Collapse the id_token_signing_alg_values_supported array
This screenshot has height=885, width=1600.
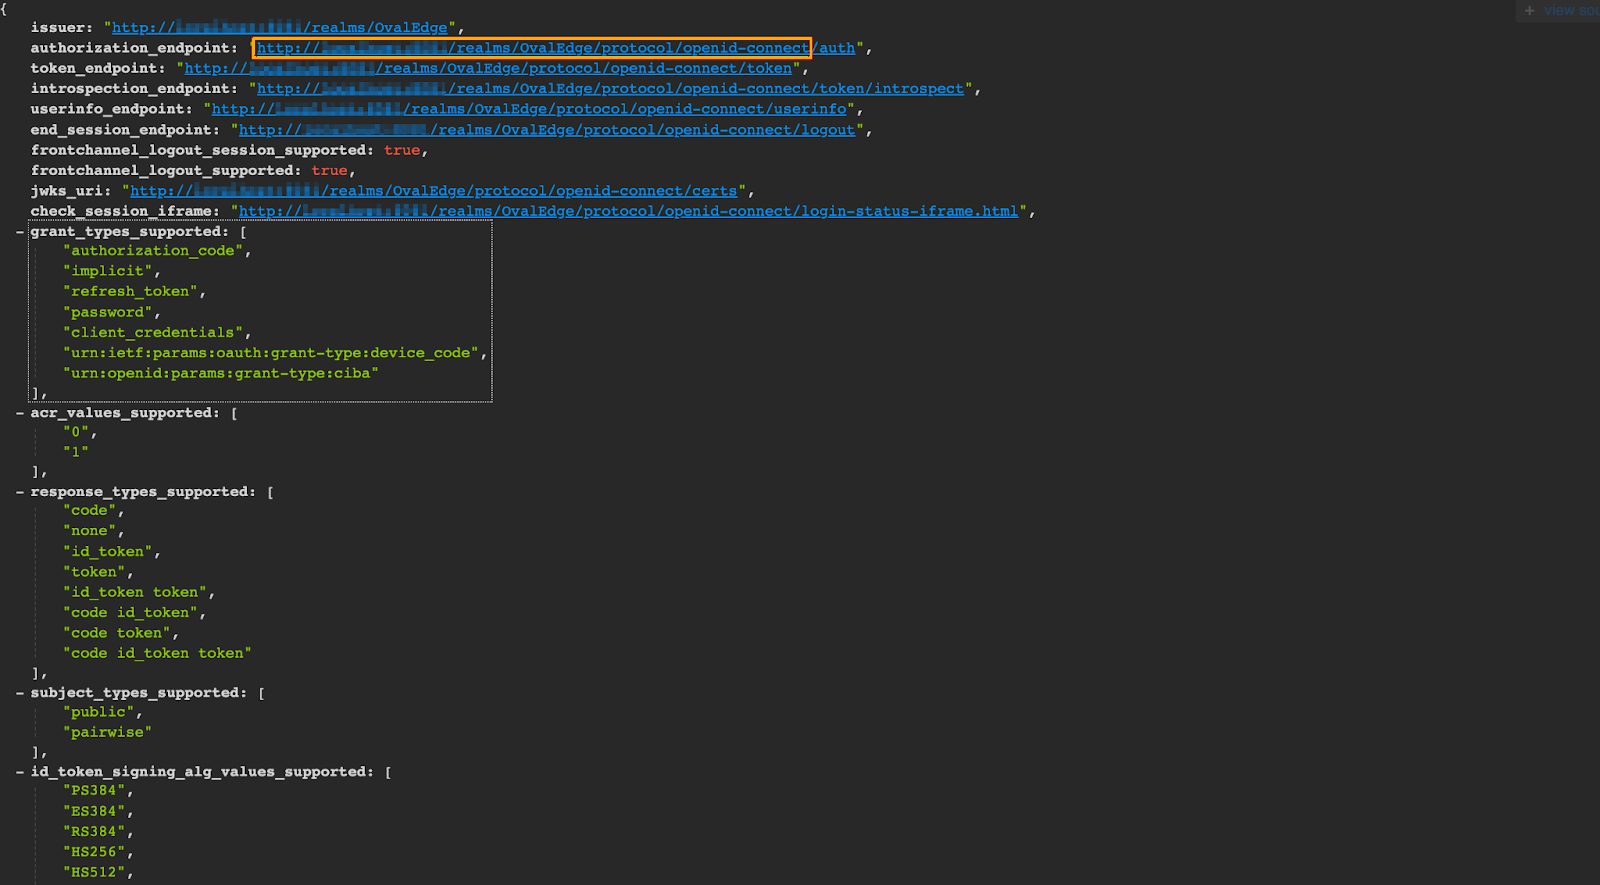20,772
